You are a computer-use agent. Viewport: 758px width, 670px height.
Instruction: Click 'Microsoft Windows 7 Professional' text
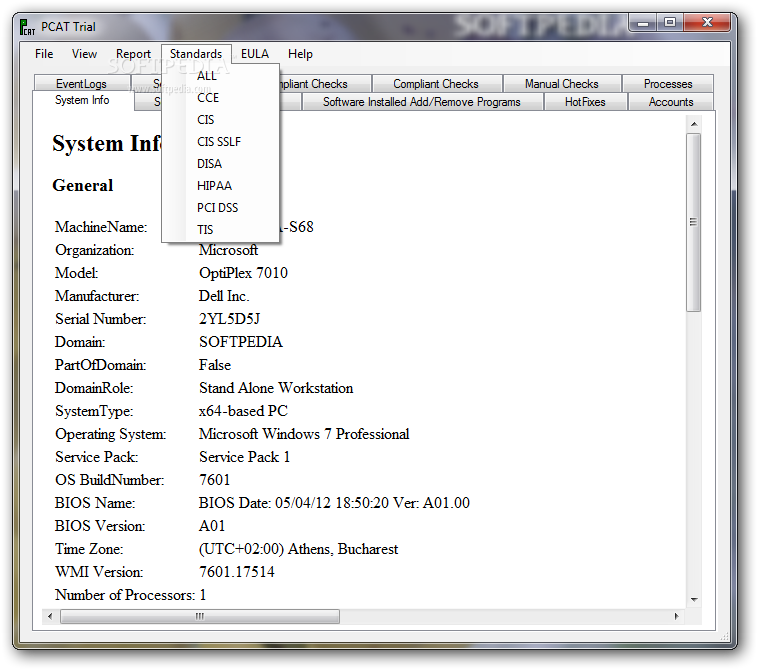[x=304, y=434]
